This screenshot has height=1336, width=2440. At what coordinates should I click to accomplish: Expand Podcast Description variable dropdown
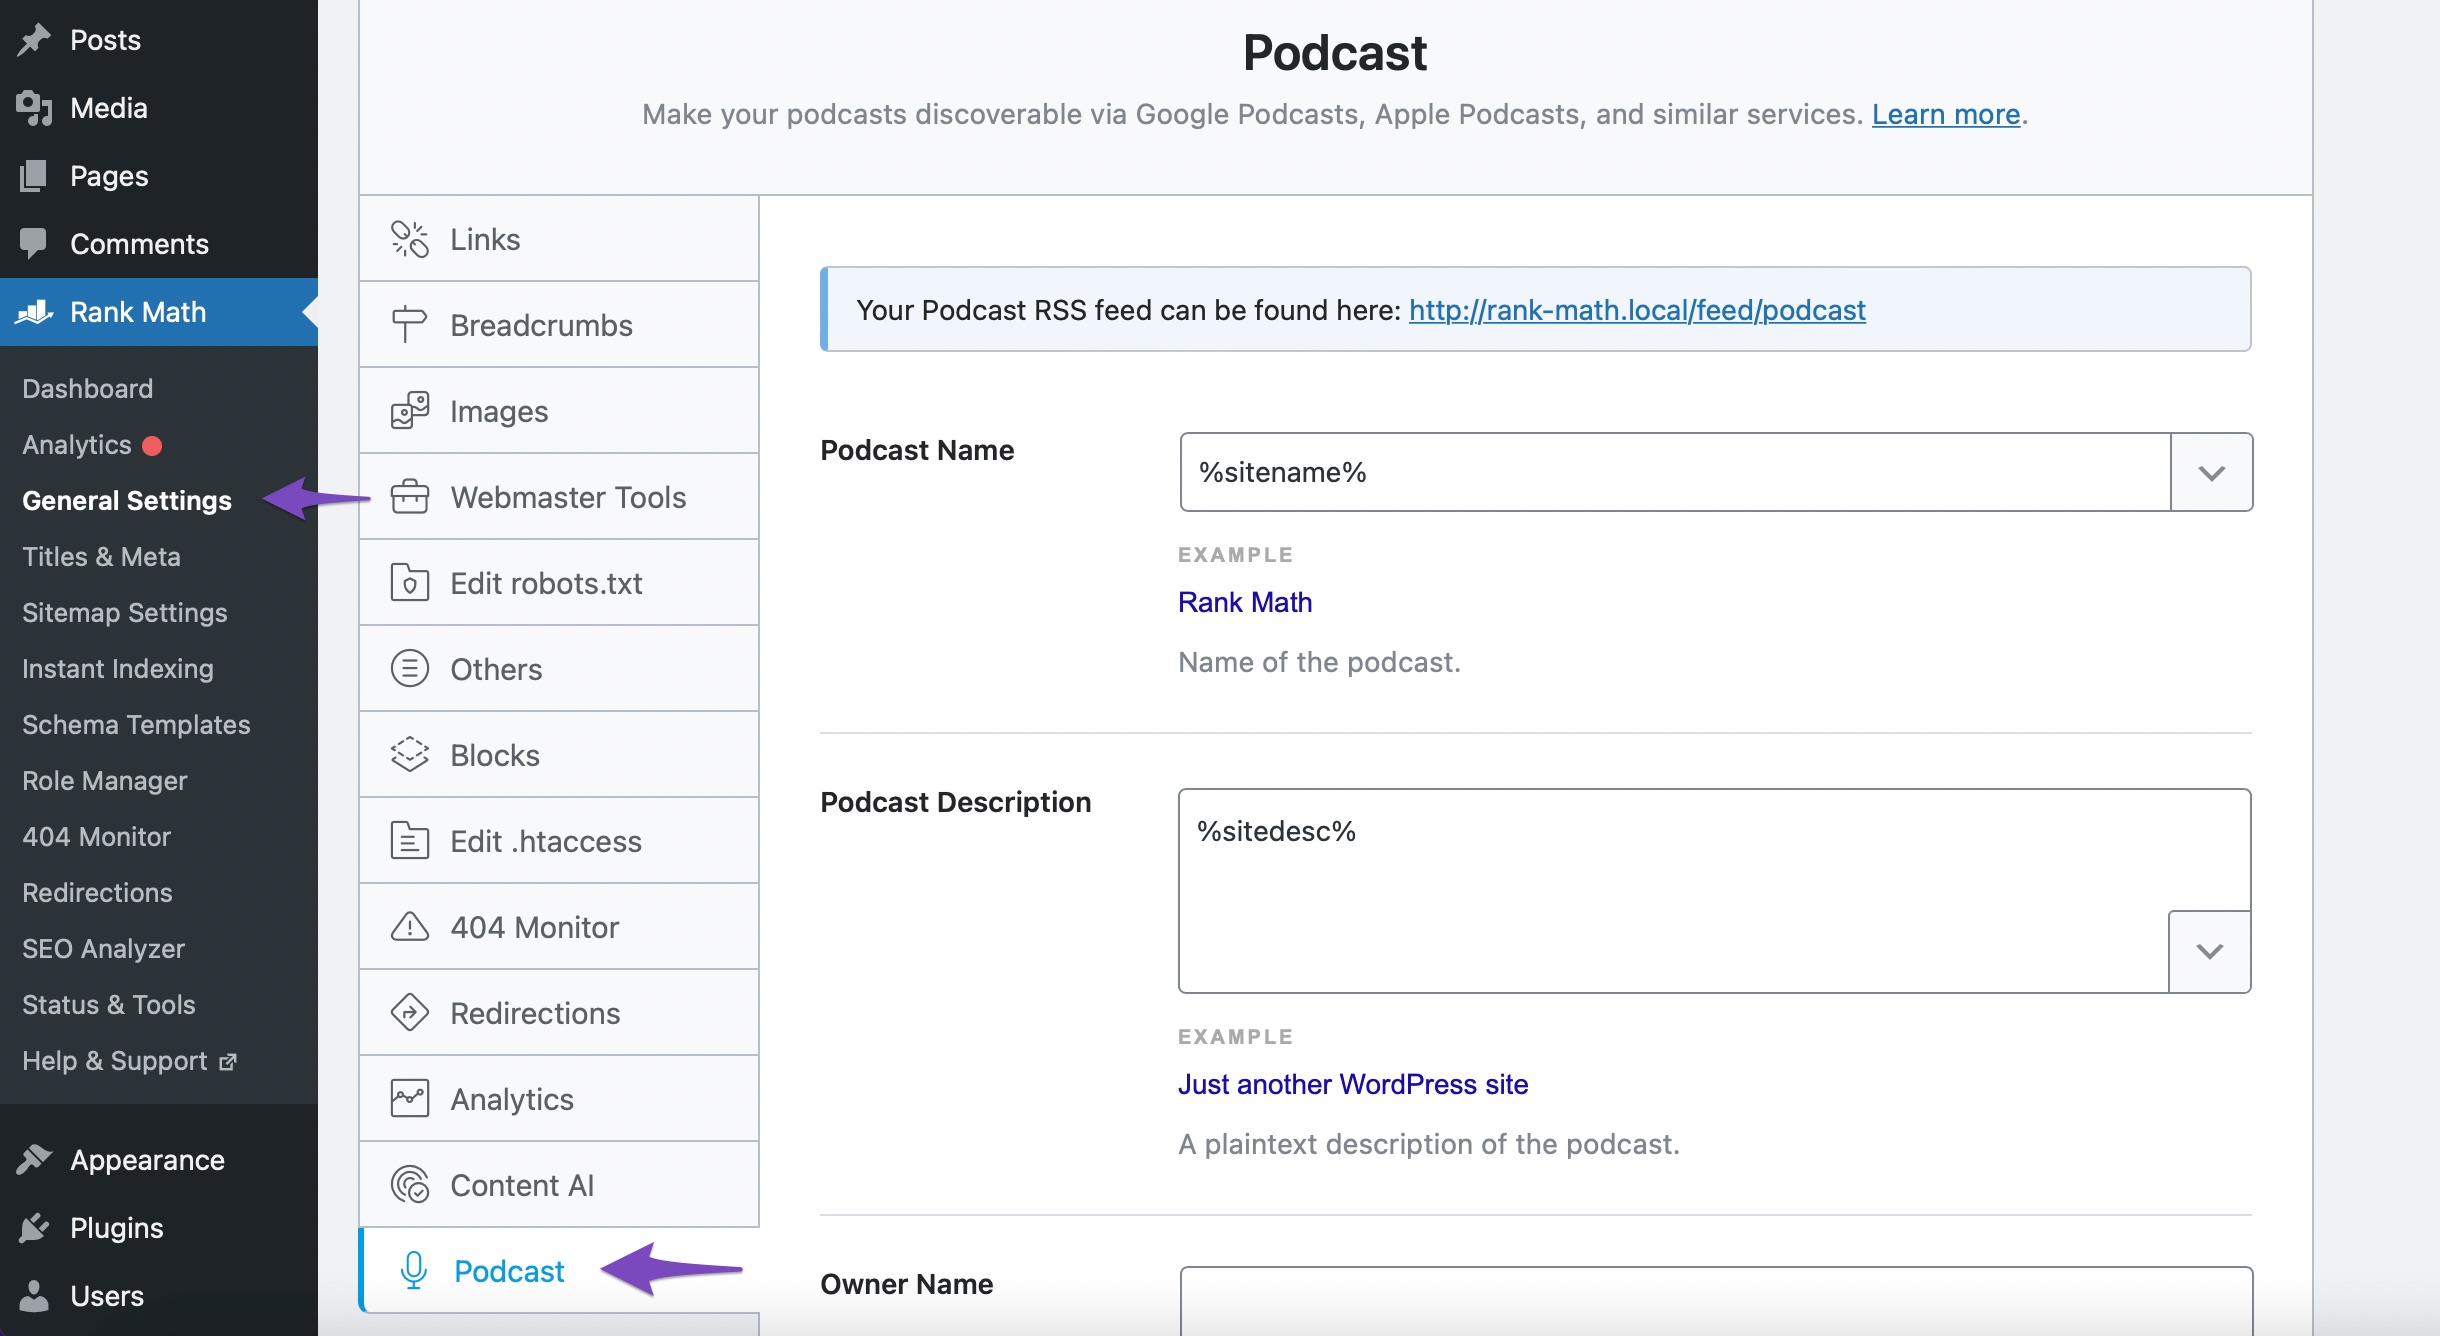pos(2209,951)
